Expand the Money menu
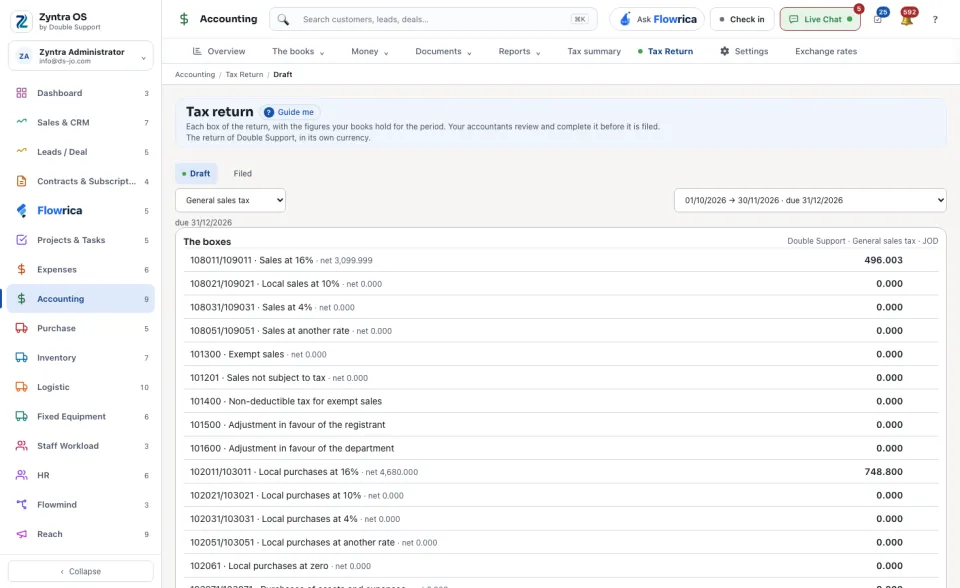 coord(370,51)
